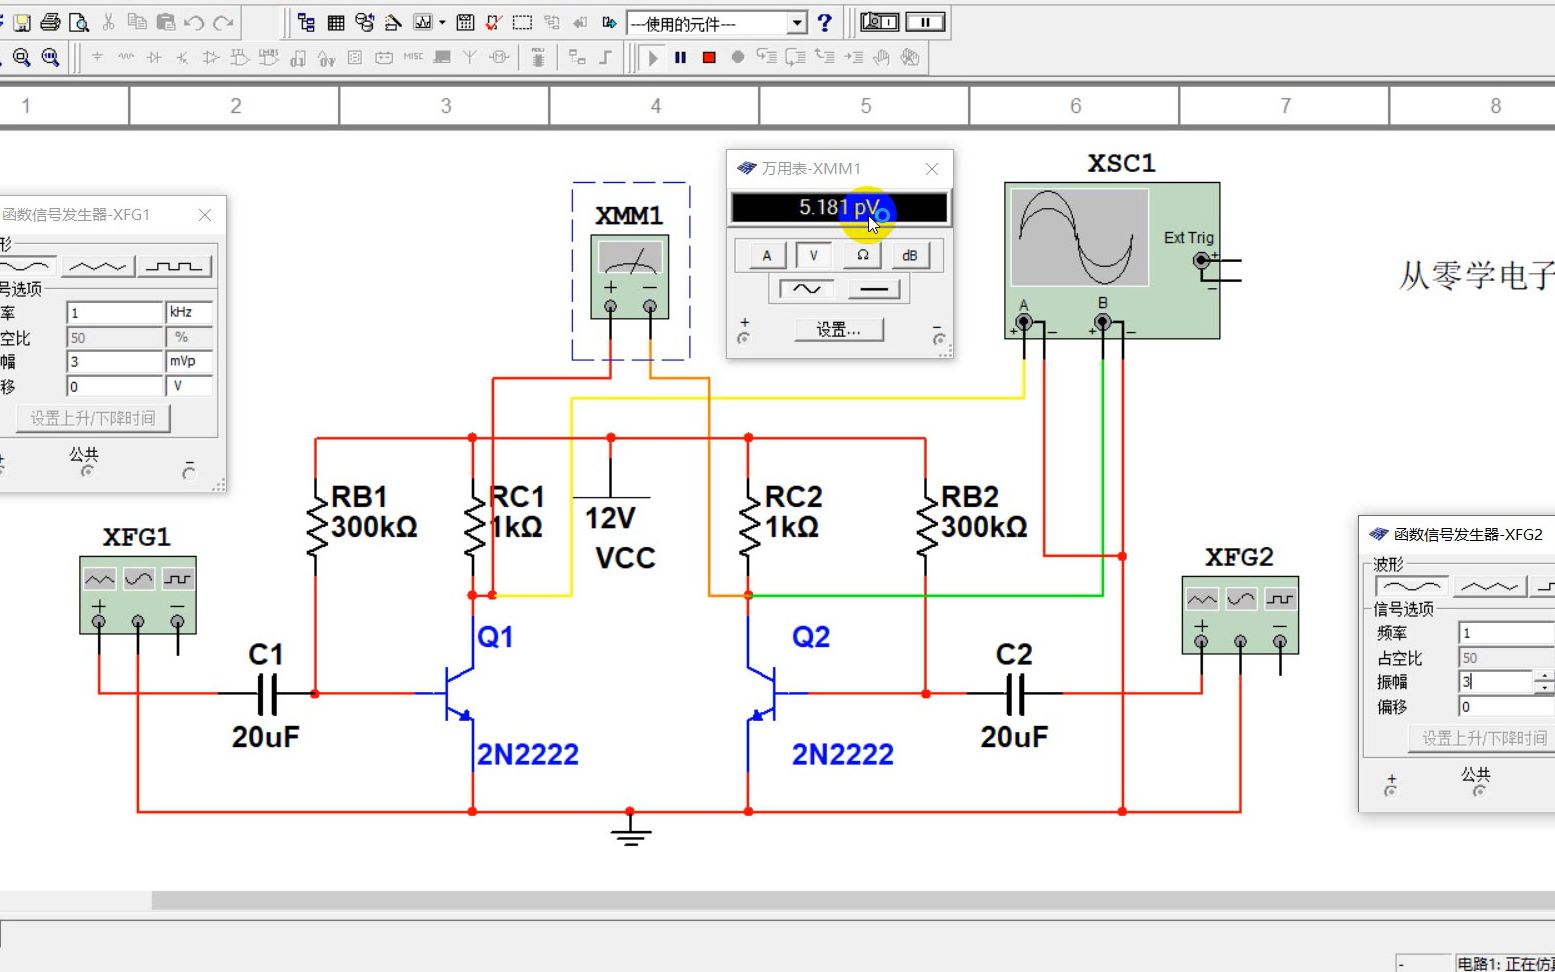Click the save disk icon
The height and width of the screenshot is (972, 1555).
pos(22,22)
